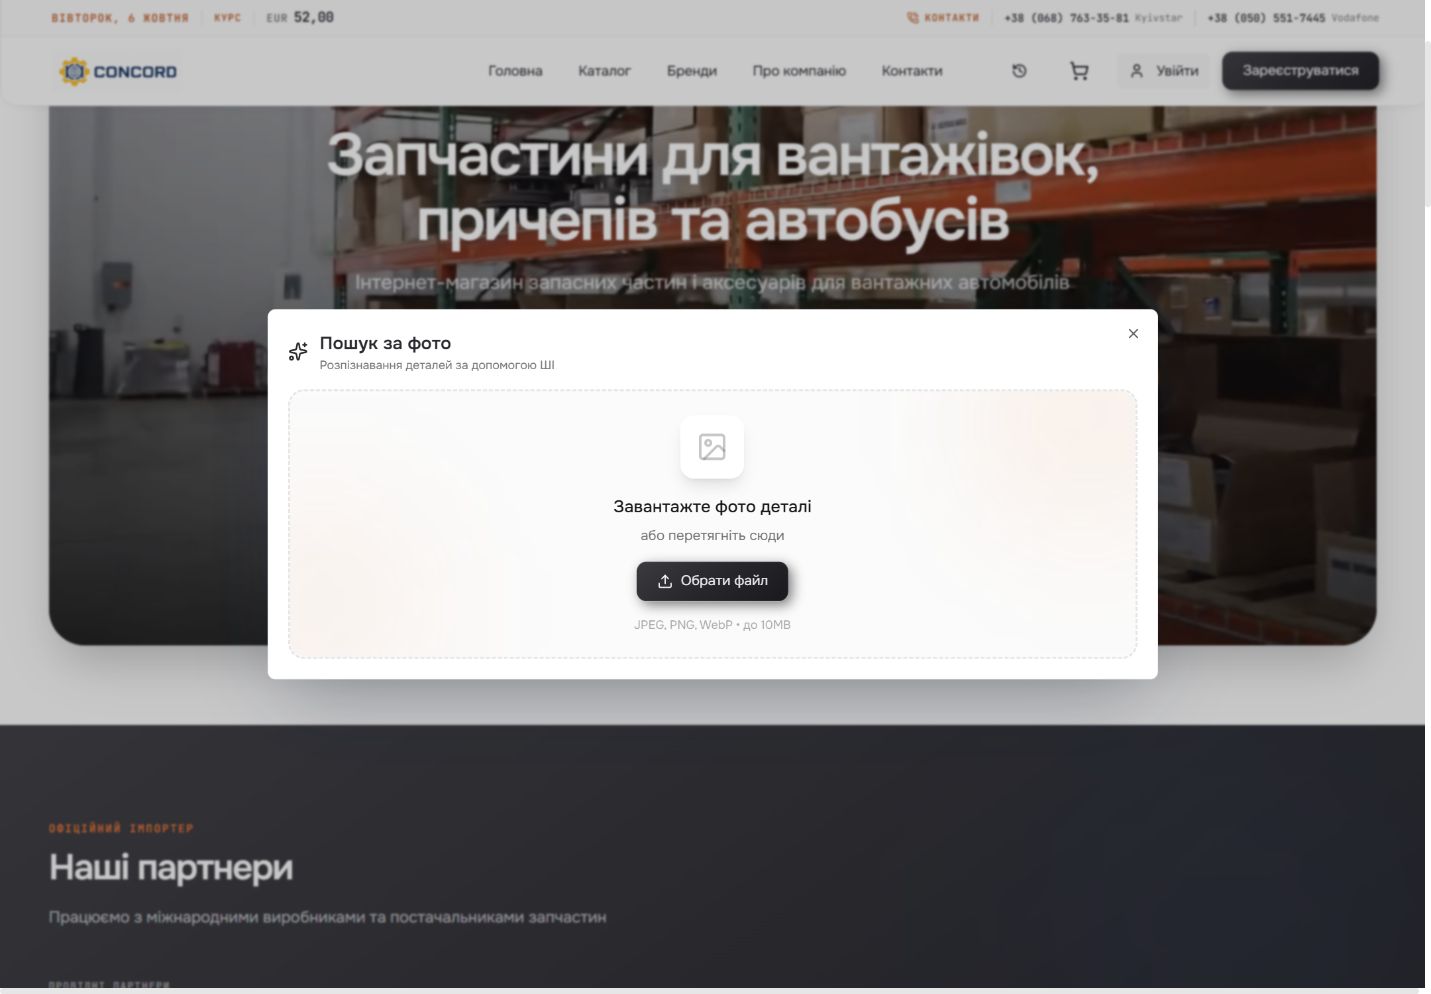Click the Наші партнери heading
The width and height of the screenshot is (1431, 994).
[171, 867]
